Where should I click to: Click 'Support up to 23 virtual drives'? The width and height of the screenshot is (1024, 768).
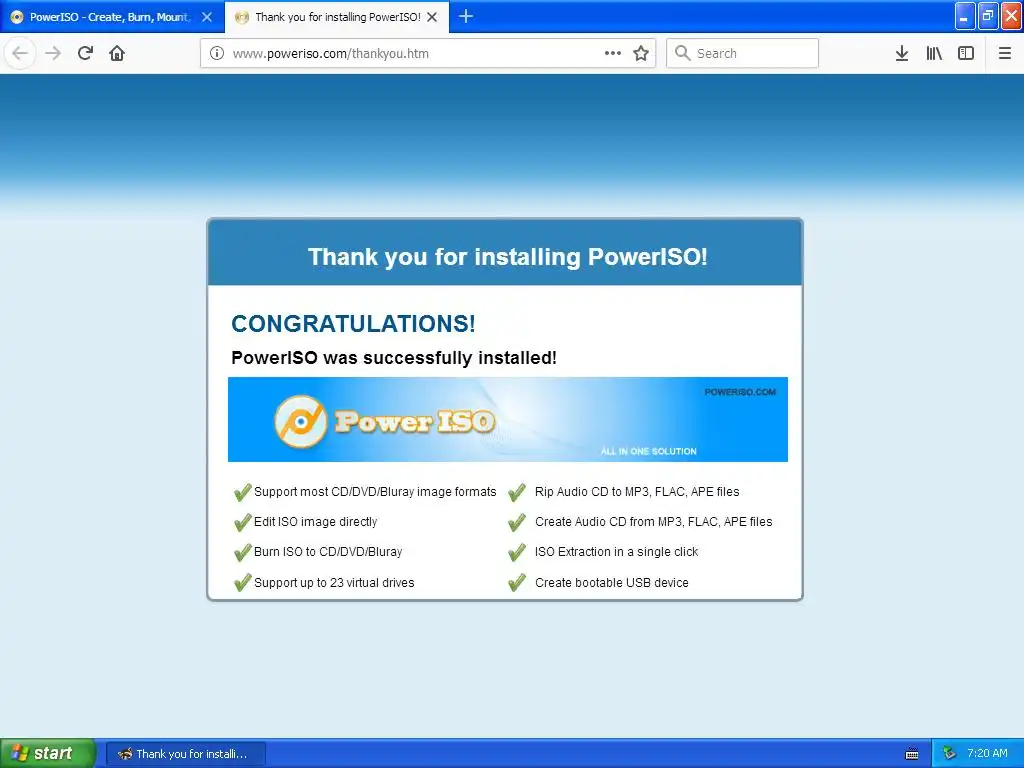pyautogui.click(x=334, y=583)
